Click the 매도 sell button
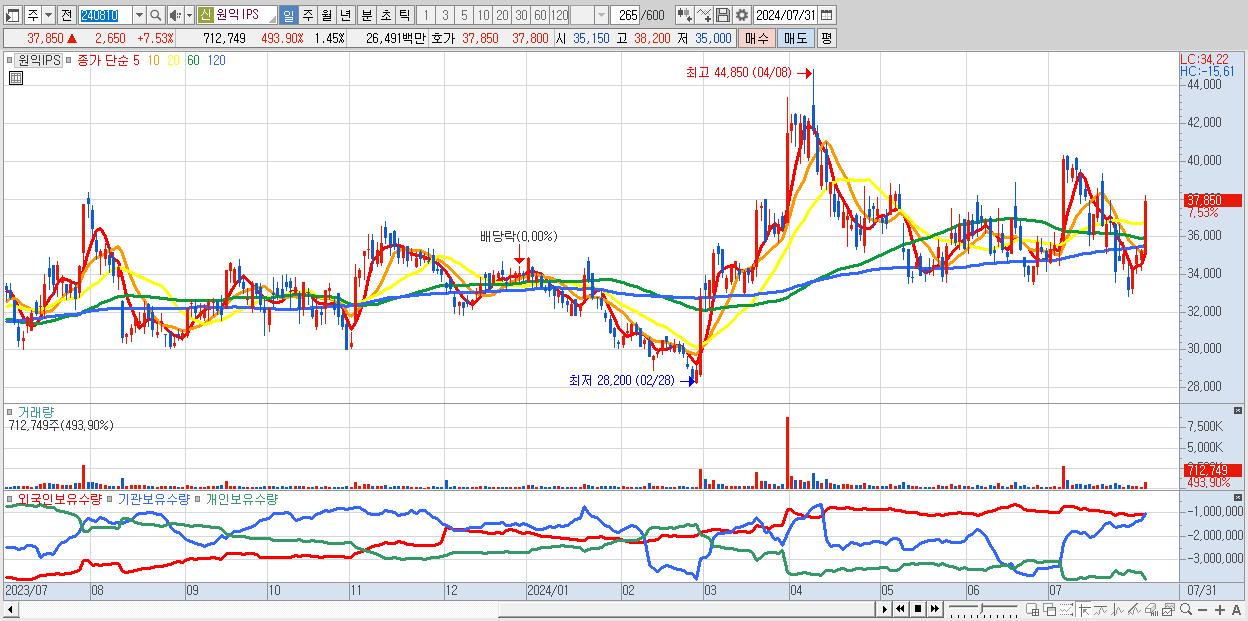1248x621 pixels. coord(795,38)
